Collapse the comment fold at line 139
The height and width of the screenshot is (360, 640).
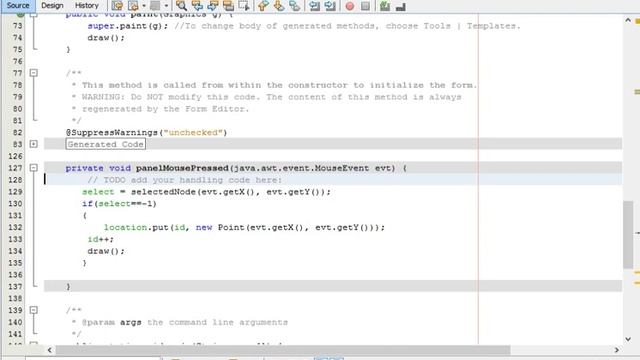(x=34, y=310)
